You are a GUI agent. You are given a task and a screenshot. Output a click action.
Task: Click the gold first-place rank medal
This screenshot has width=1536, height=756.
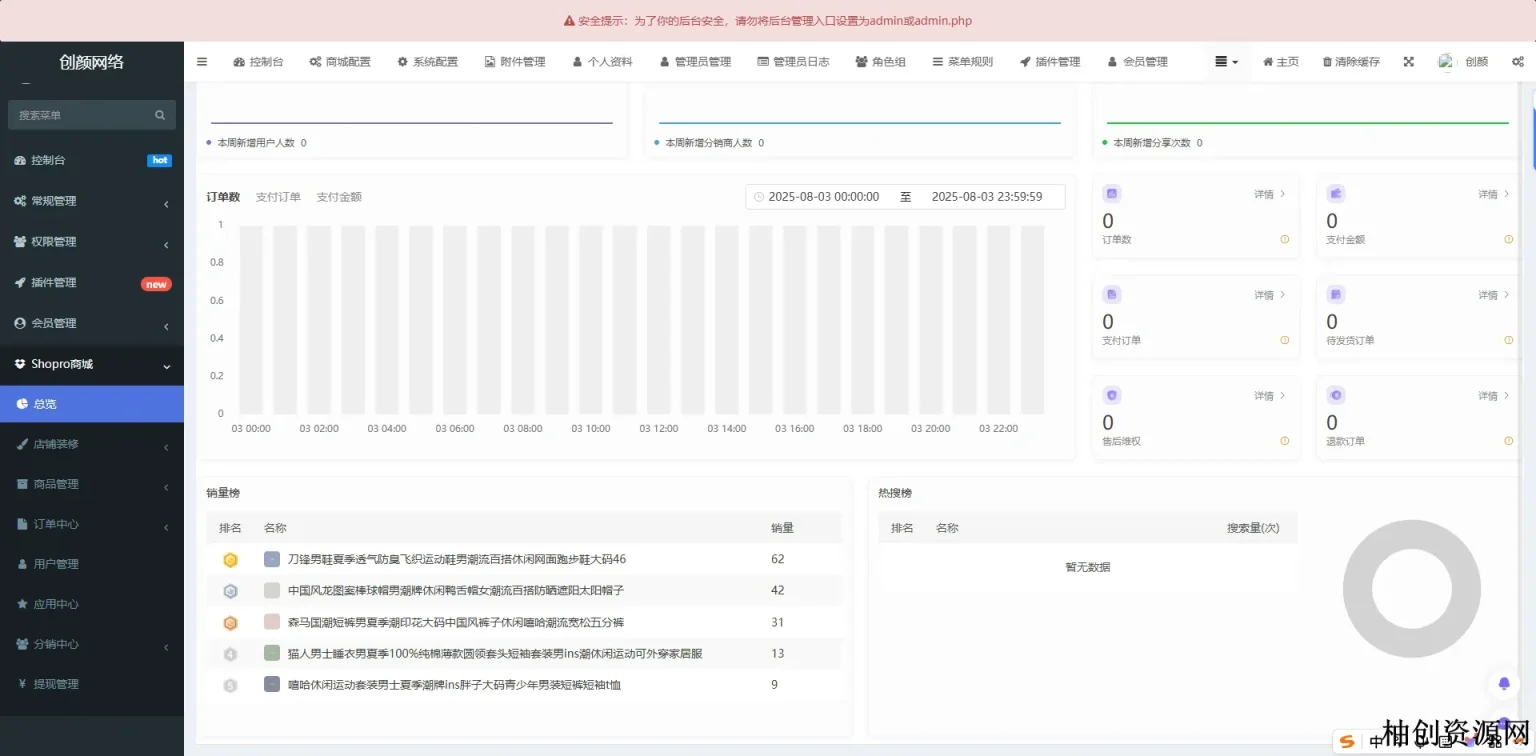(230, 560)
